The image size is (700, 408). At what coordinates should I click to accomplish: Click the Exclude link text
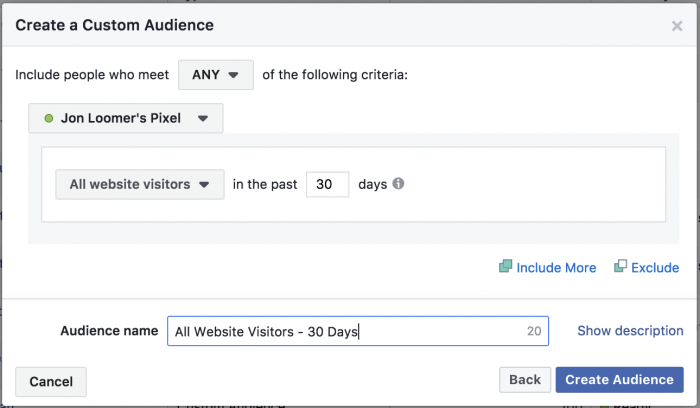655,268
